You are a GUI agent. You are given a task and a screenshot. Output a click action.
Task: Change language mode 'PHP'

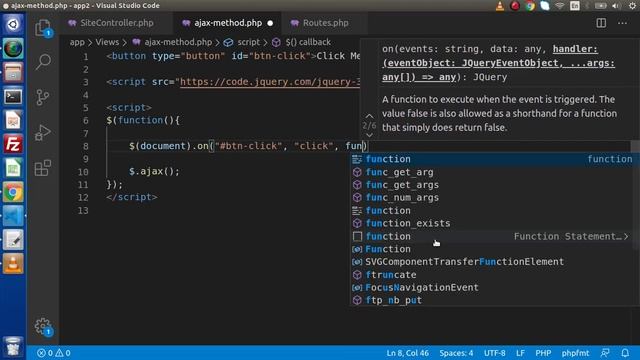click(543, 353)
